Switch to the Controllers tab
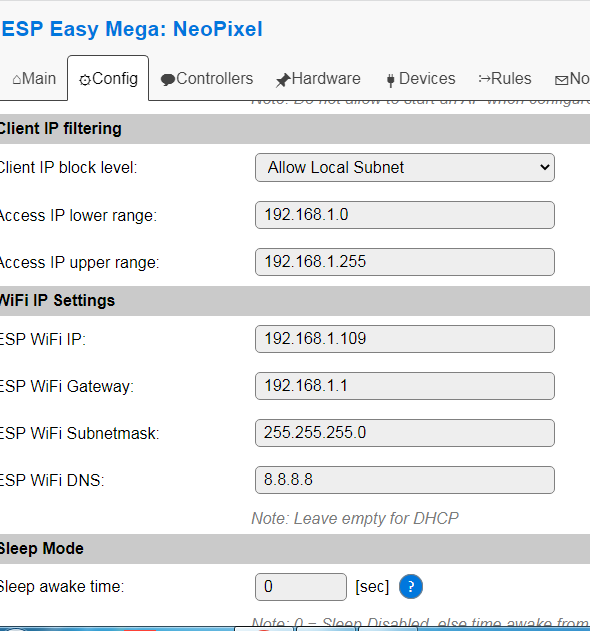590x631 pixels. [207, 78]
